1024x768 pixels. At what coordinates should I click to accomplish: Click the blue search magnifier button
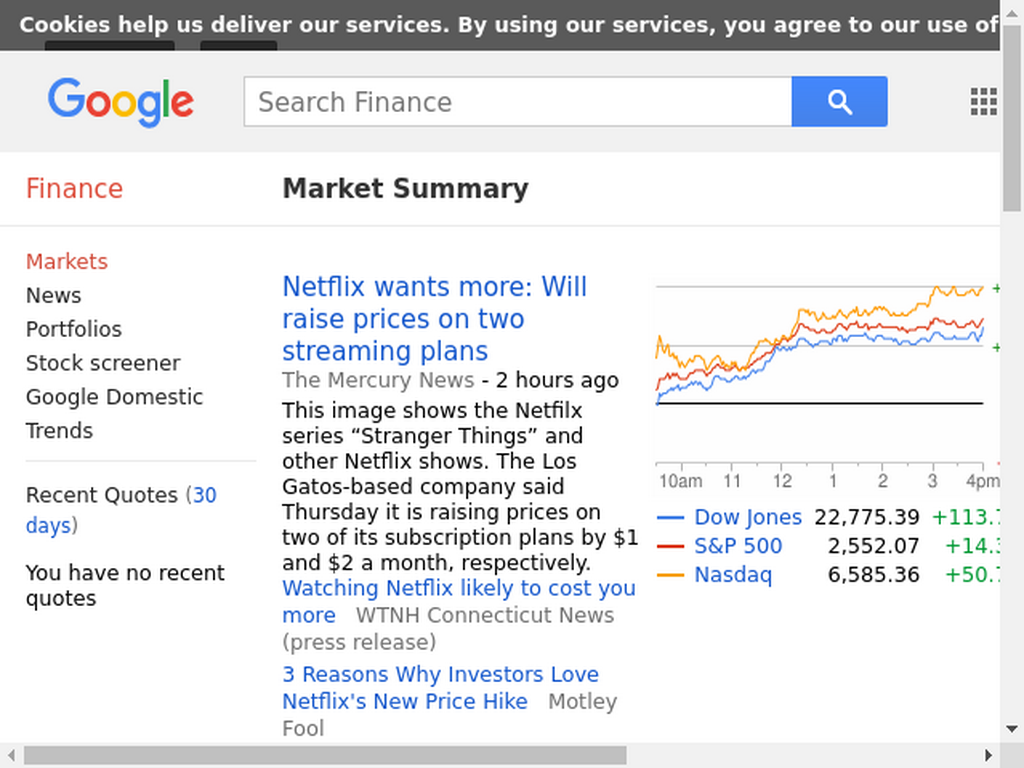coord(839,102)
